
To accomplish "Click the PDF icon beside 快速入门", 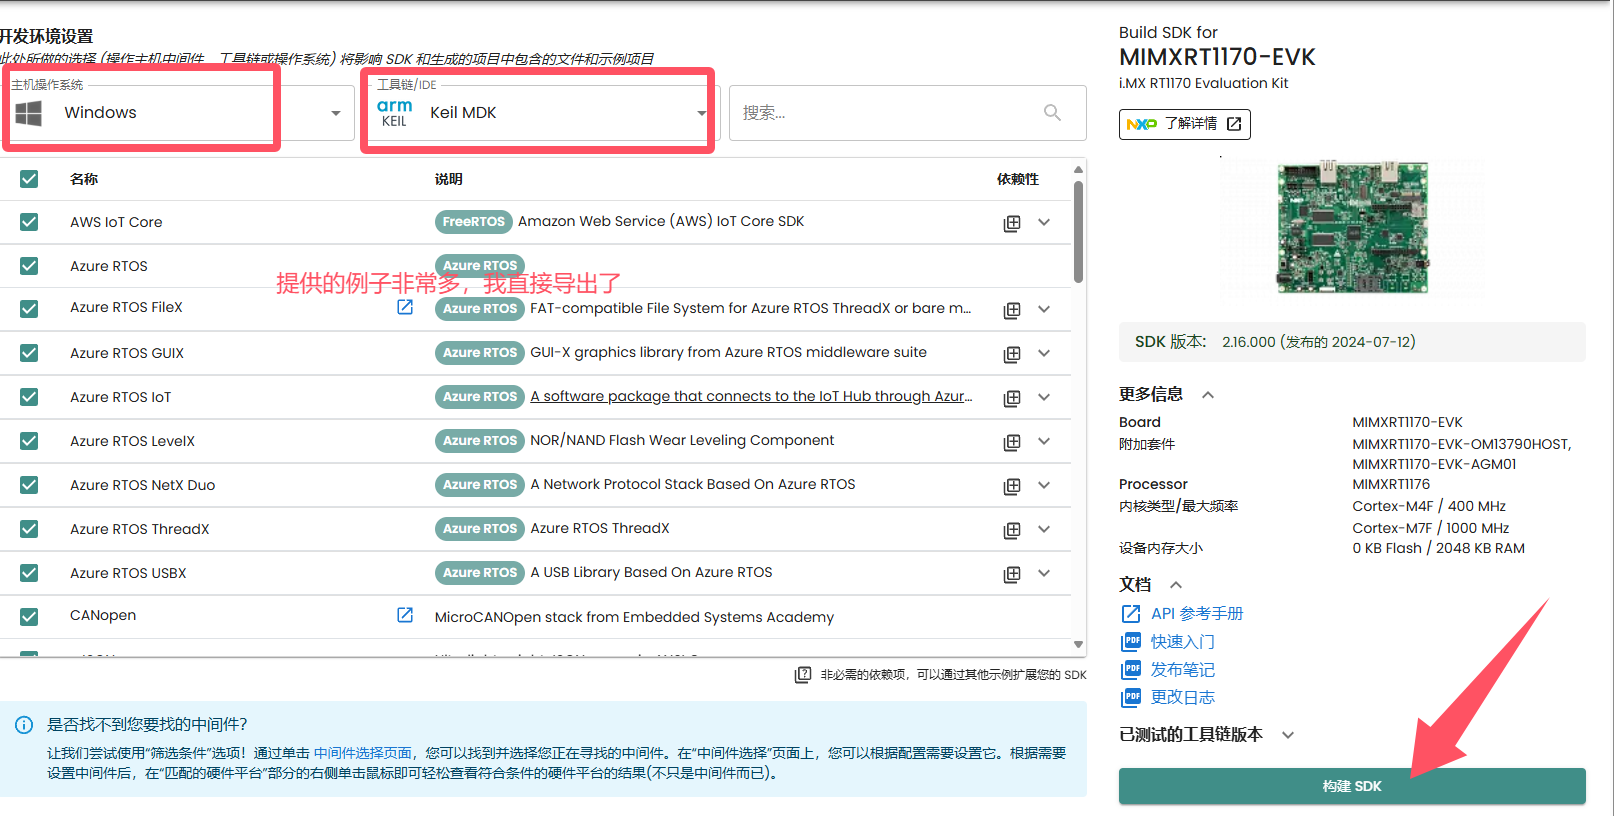I will (x=1131, y=641).
